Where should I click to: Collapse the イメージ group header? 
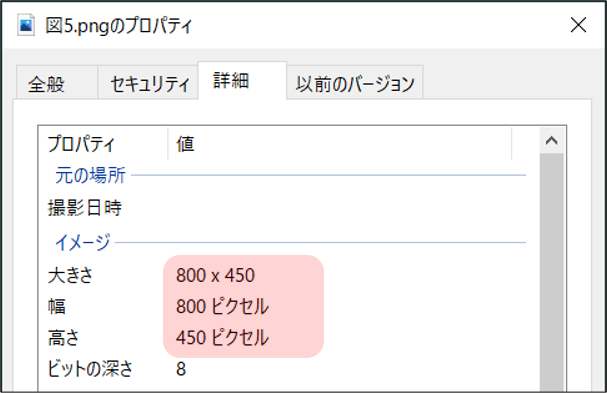[x=82, y=243]
